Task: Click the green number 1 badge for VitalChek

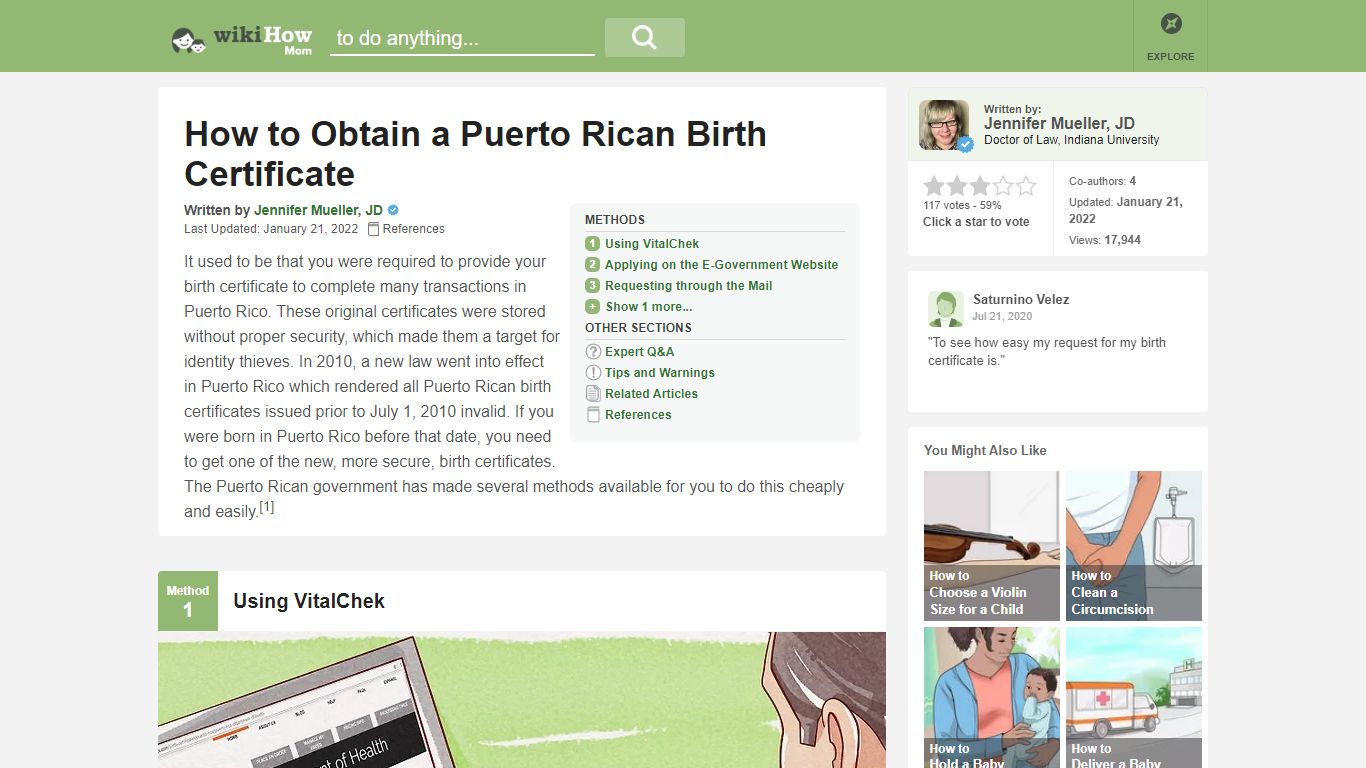Action: [593, 244]
